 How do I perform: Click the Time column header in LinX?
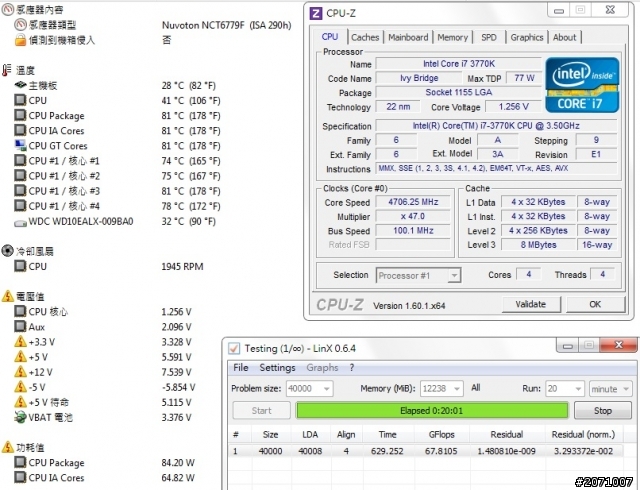click(387, 434)
